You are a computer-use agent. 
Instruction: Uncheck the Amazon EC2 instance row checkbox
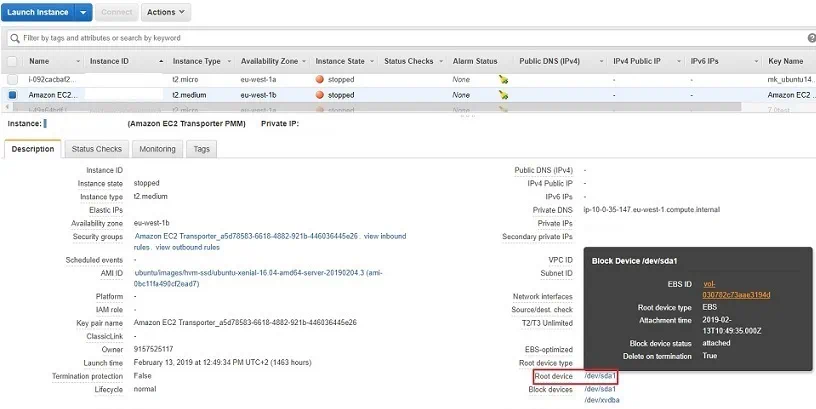tap(13, 95)
